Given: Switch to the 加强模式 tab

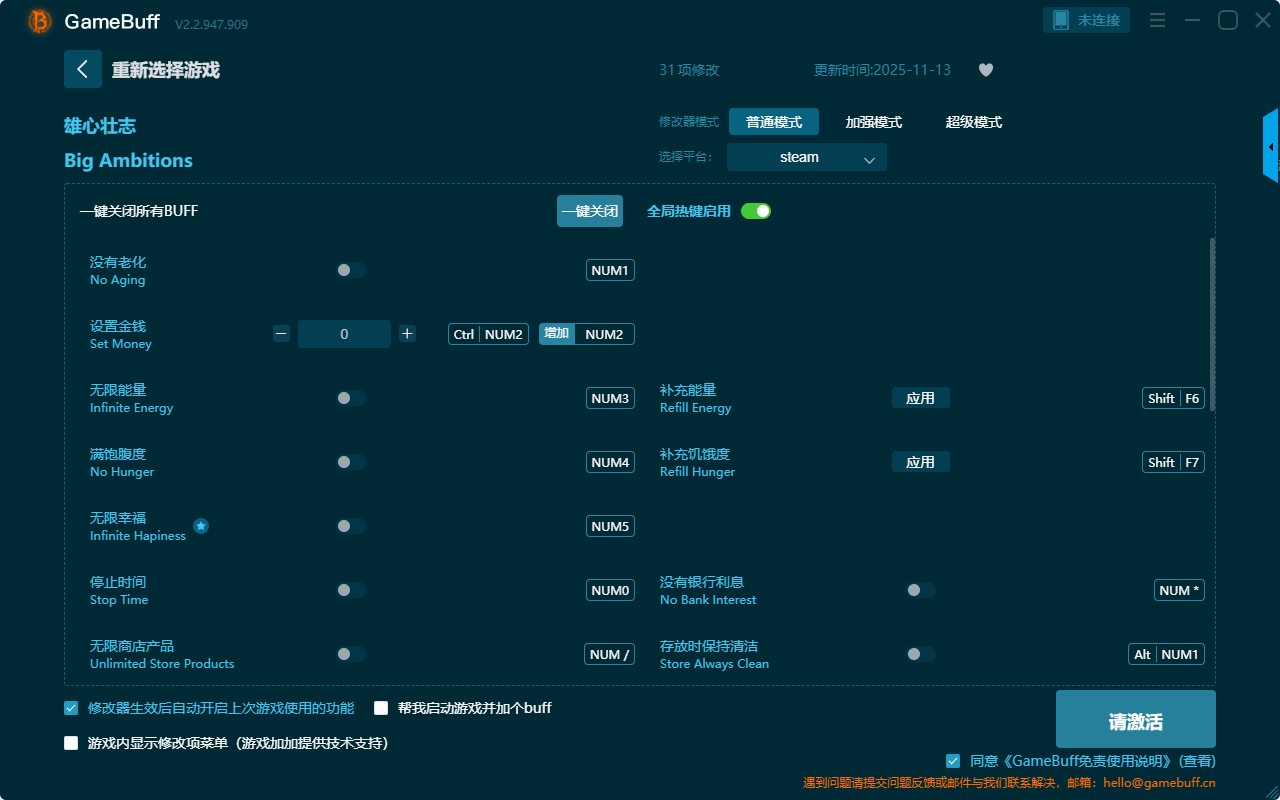Looking at the screenshot, I should tap(873, 122).
